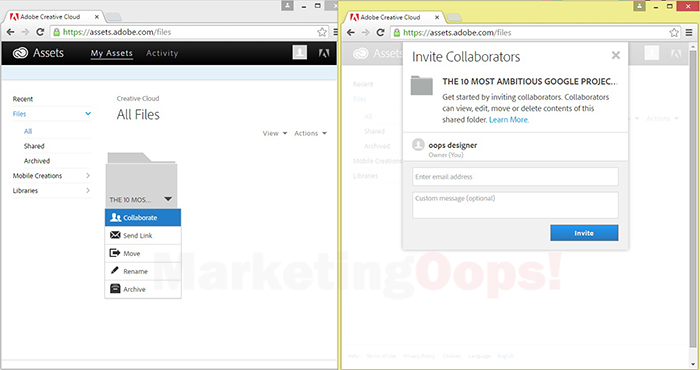Click the Chrome user icon in right title bar
Viewport: 700px width, 370px height.
click(640, 6)
